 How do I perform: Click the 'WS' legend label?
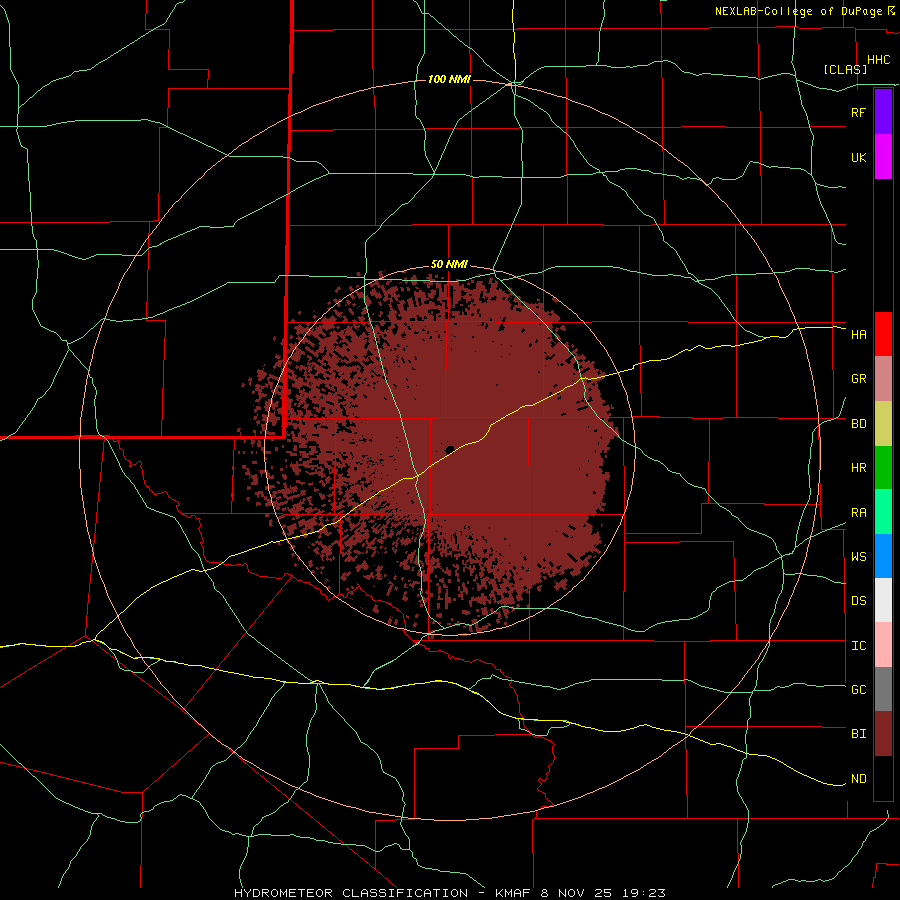tap(858, 557)
